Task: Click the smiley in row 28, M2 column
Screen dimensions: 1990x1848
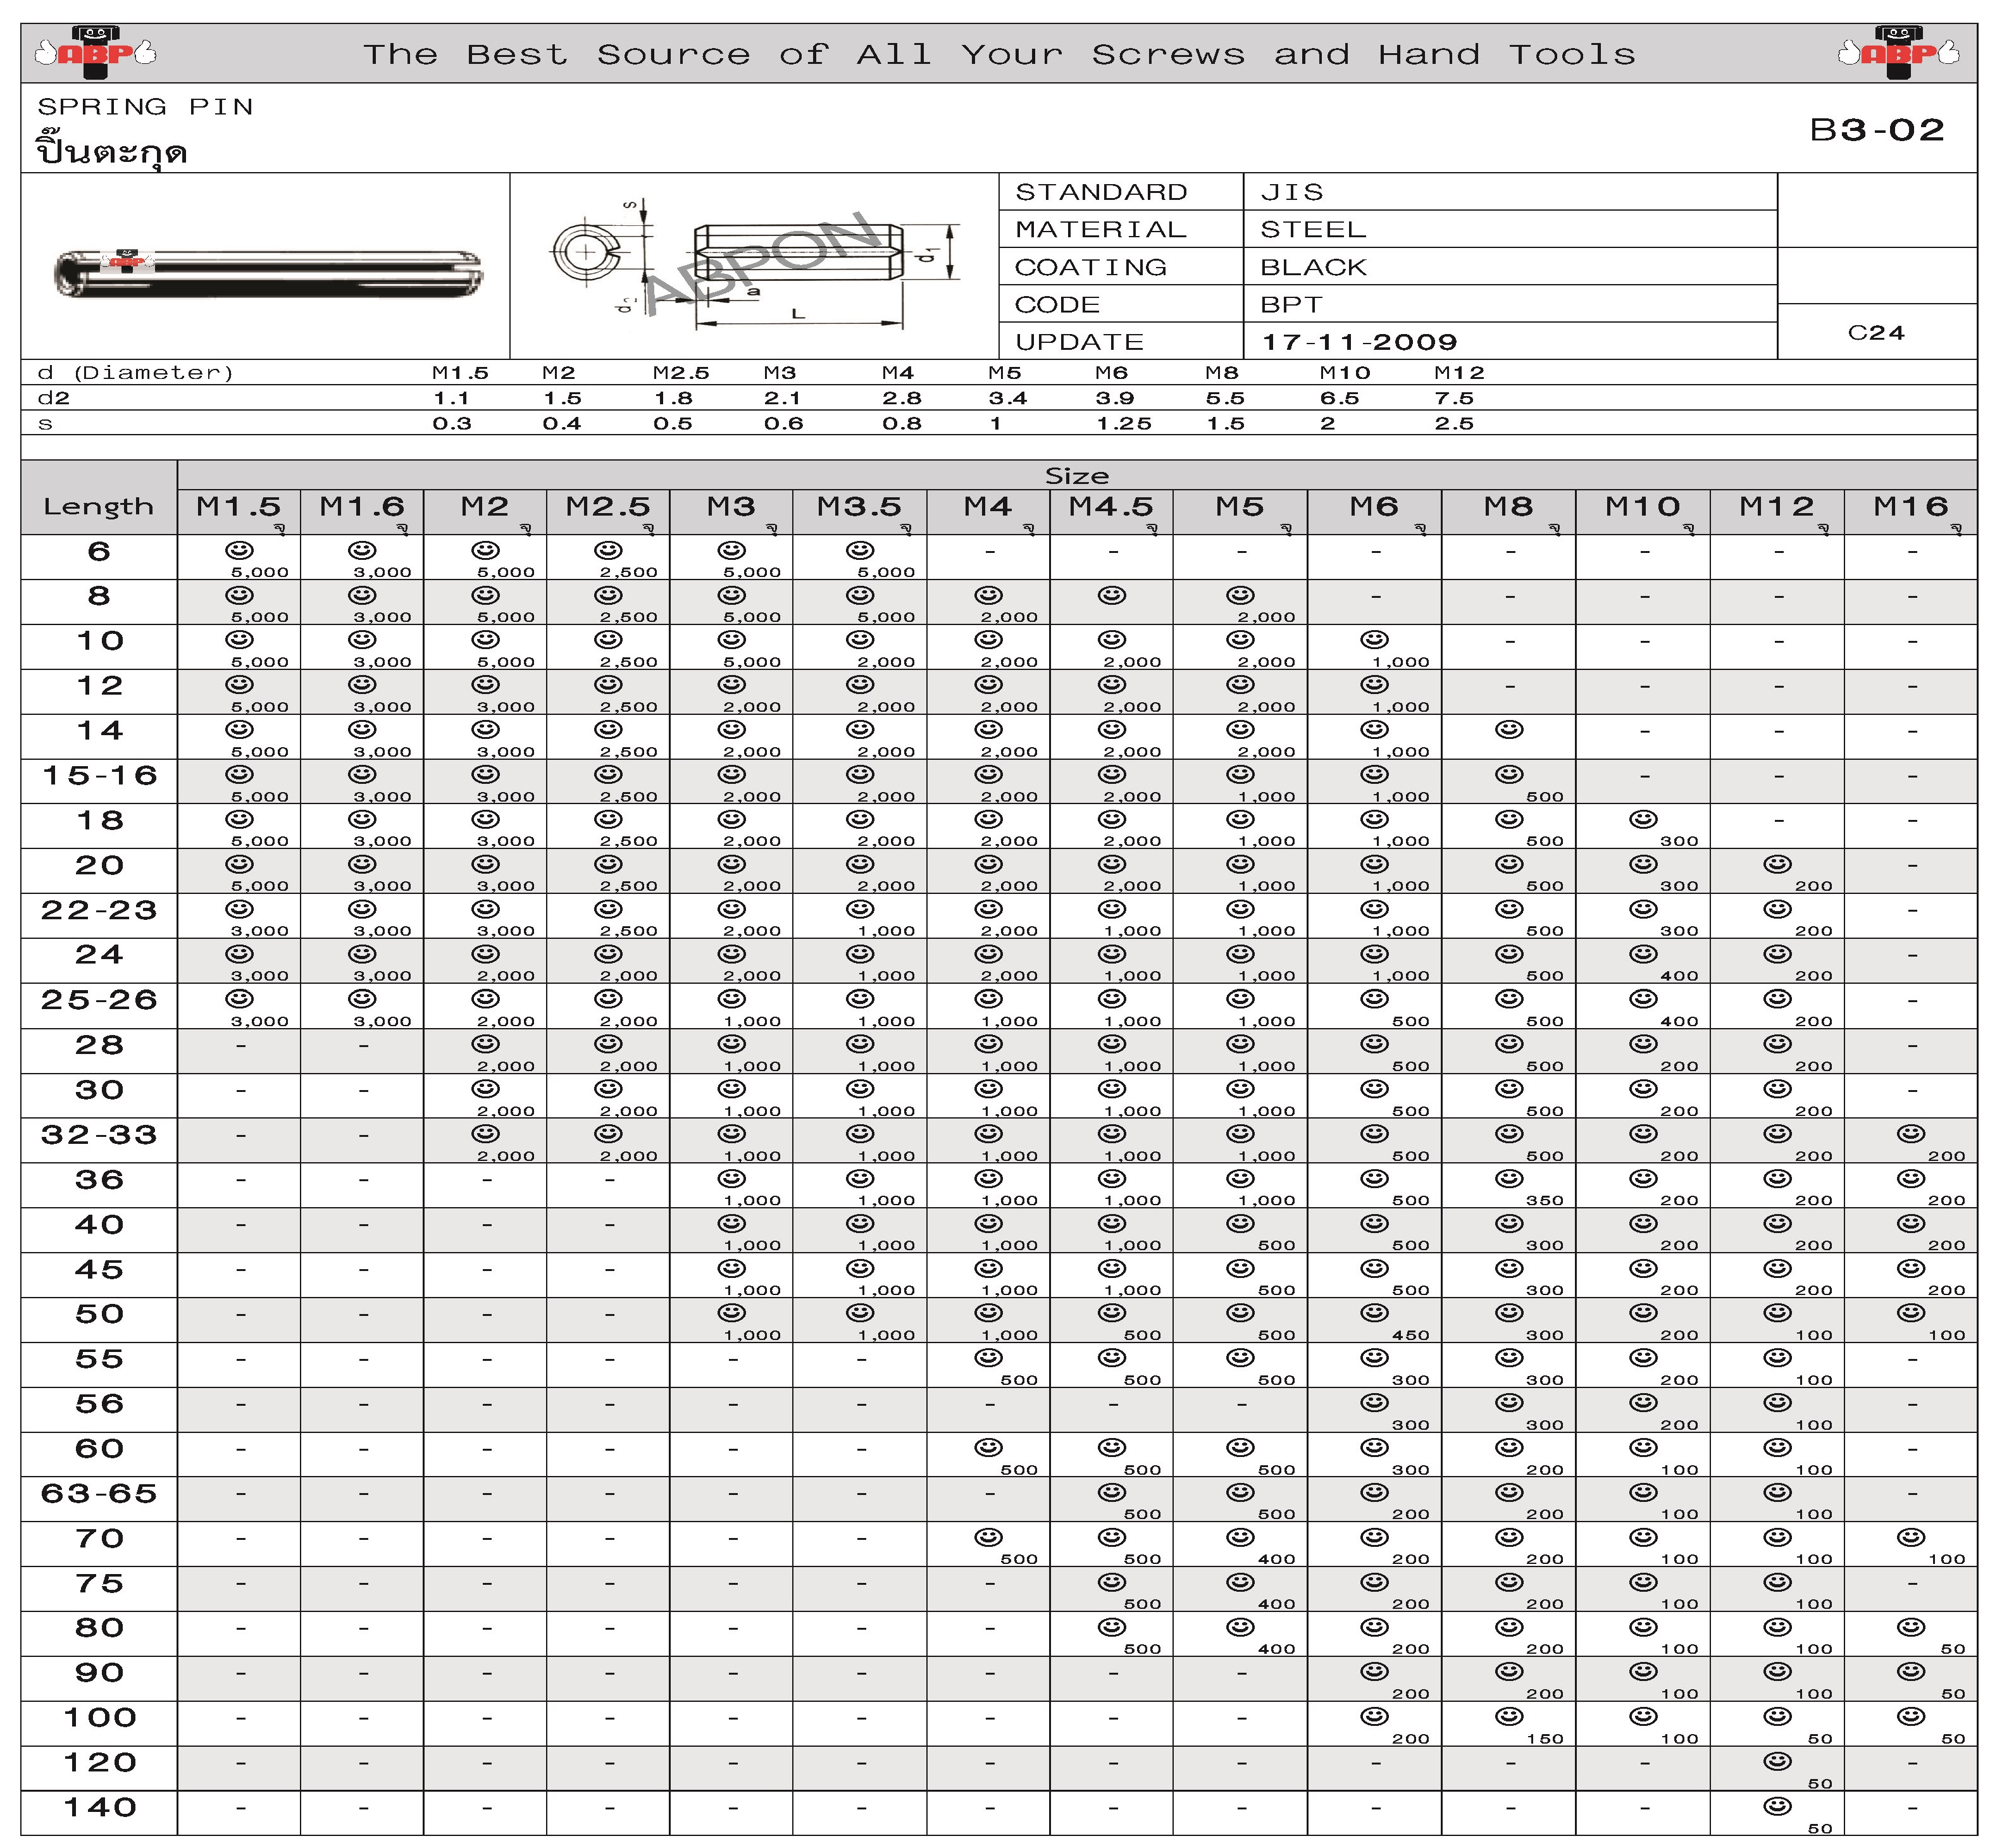Action: pos(486,1043)
